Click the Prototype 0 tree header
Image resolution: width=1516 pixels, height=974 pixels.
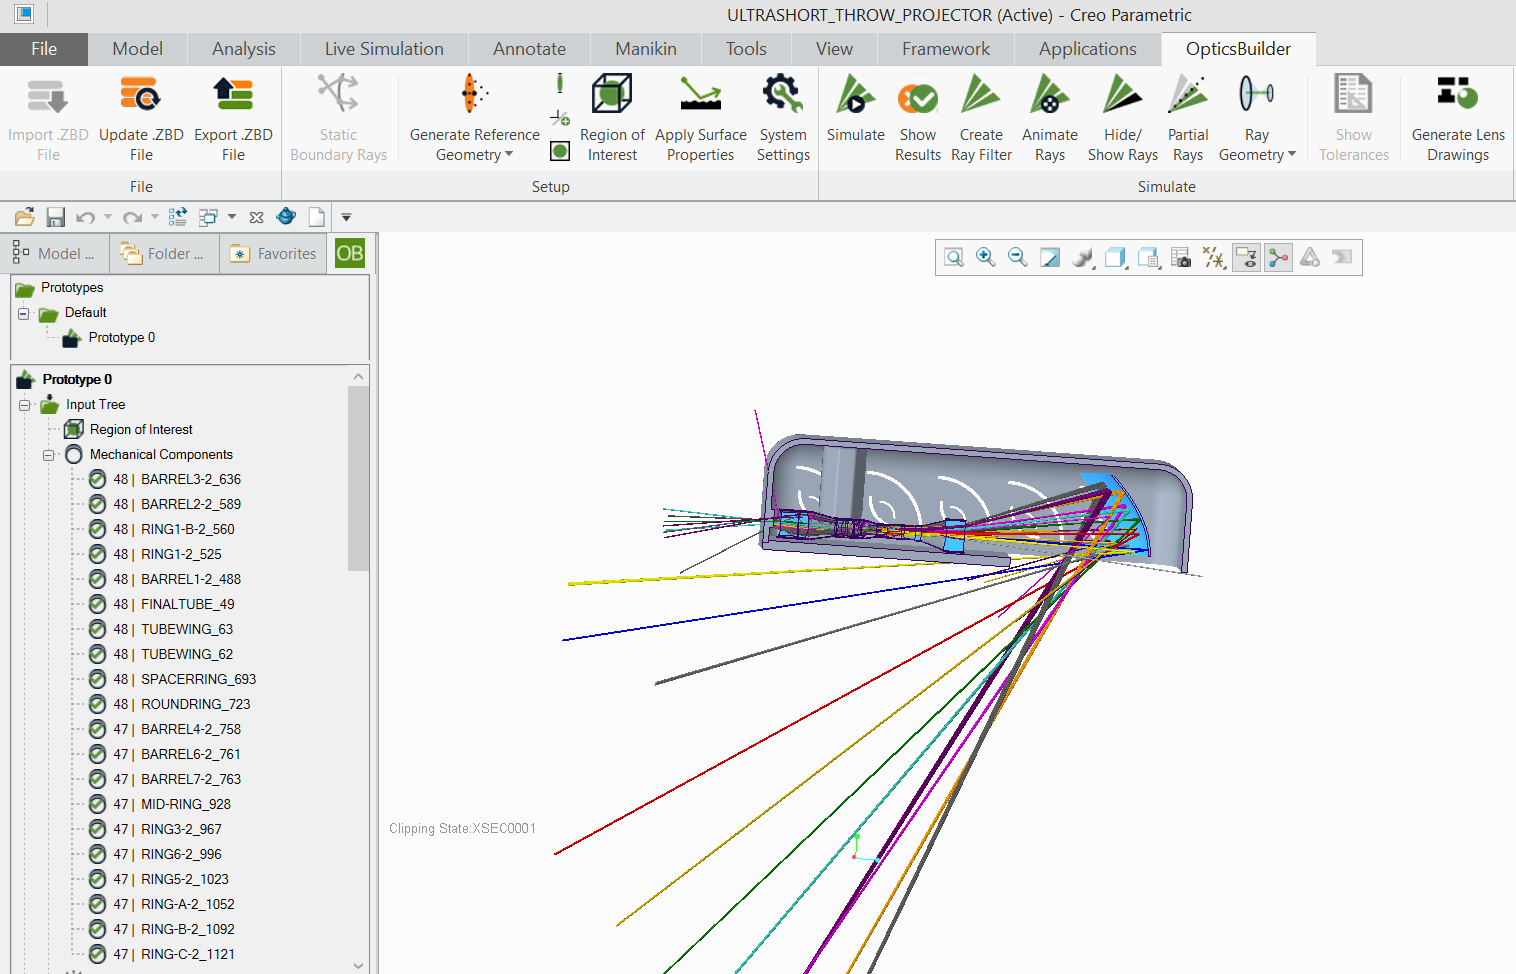click(77, 380)
